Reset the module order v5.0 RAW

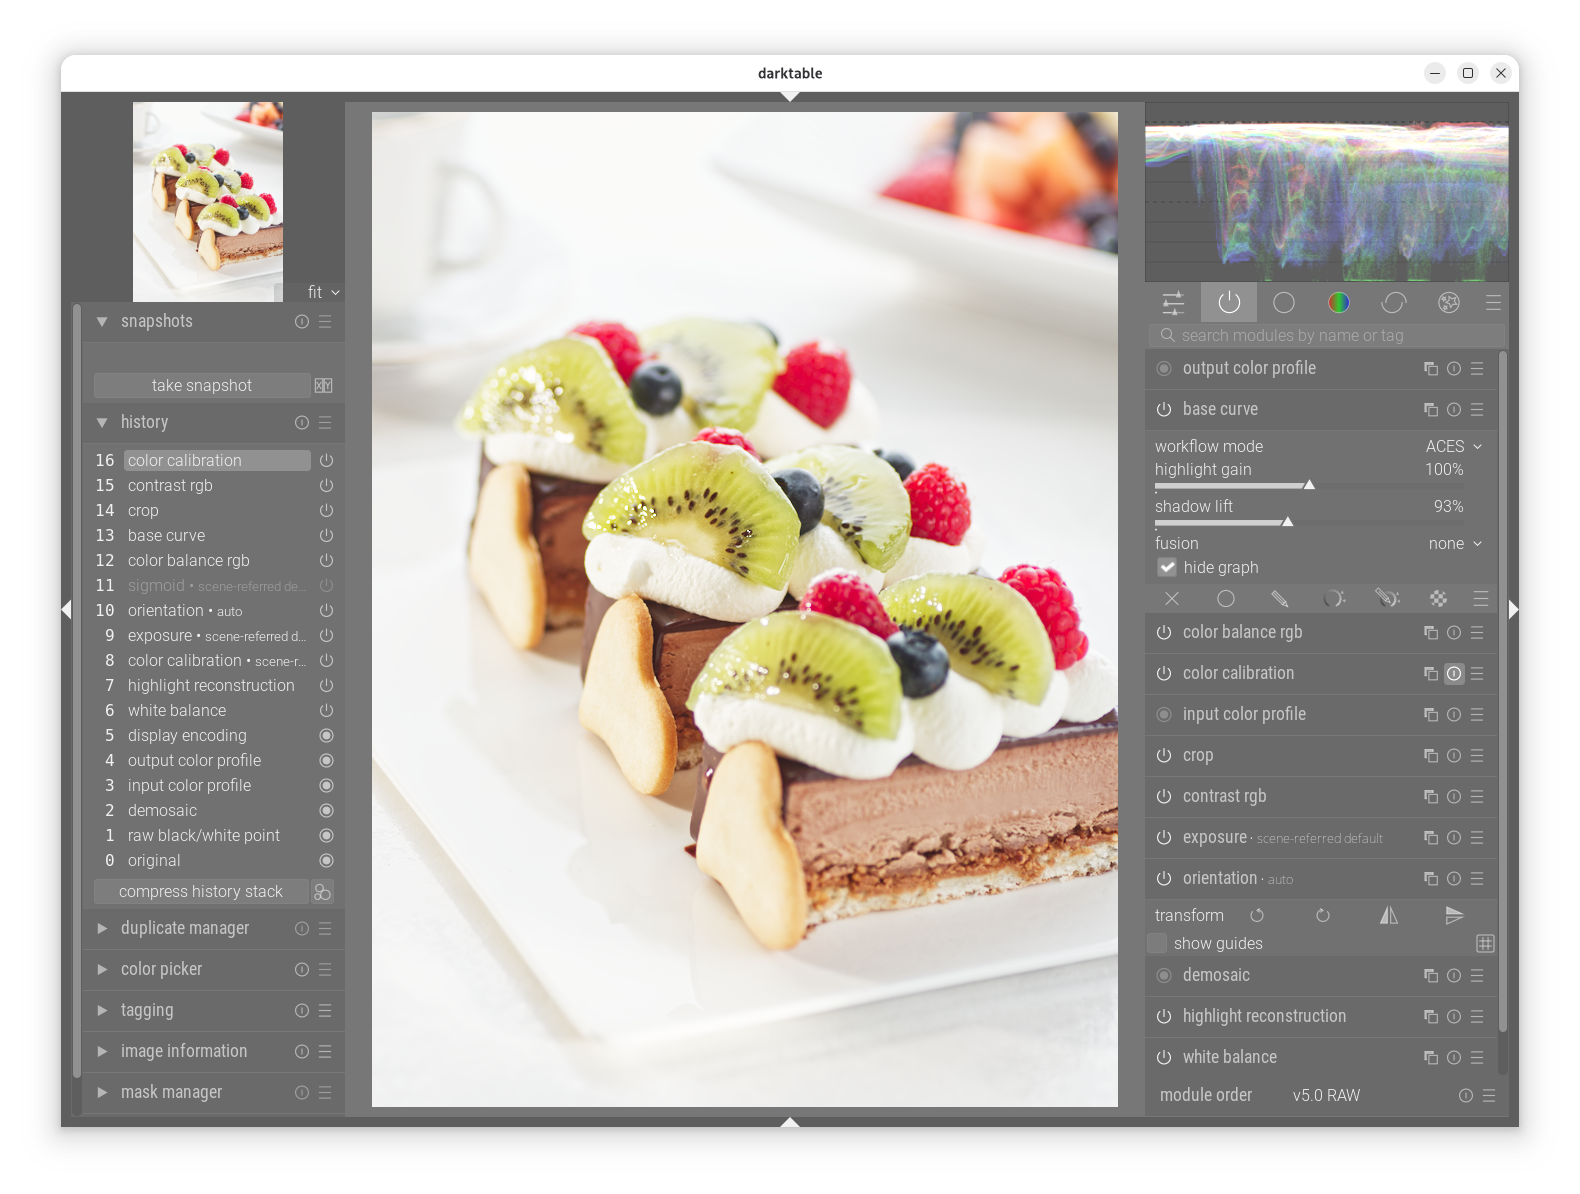pyautogui.click(x=1466, y=1096)
